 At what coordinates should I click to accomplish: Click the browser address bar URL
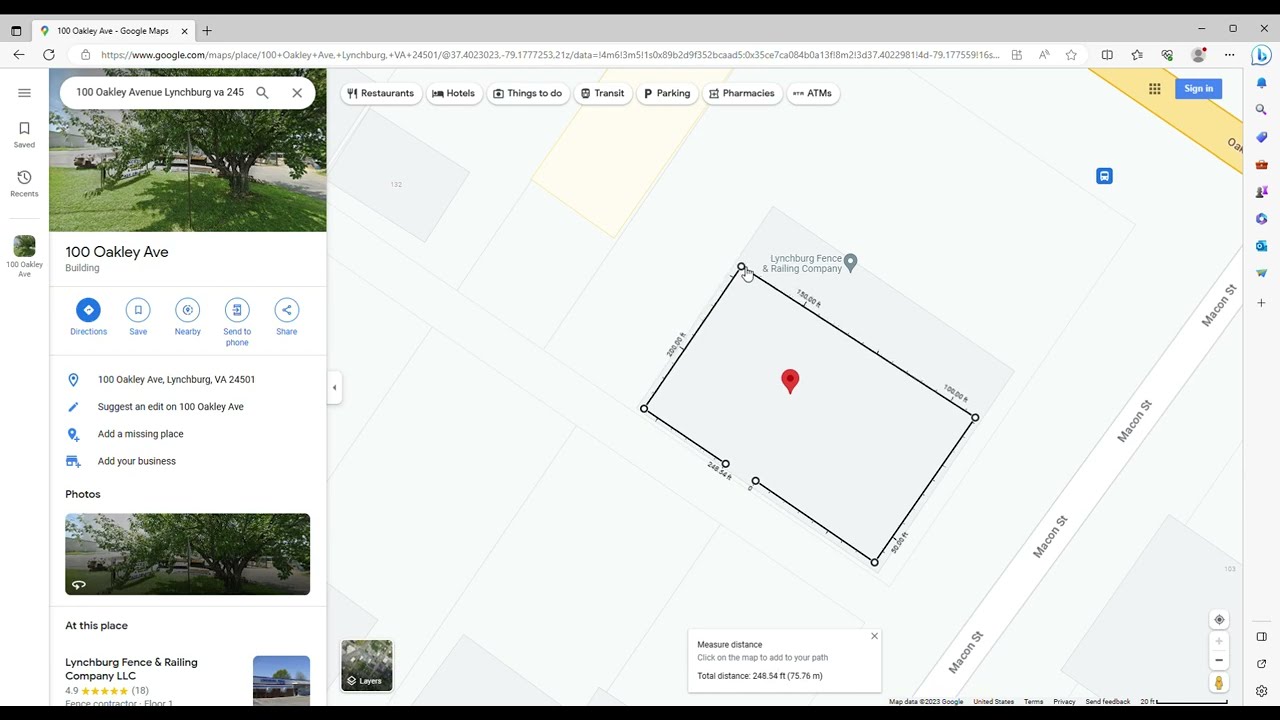pos(550,55)
